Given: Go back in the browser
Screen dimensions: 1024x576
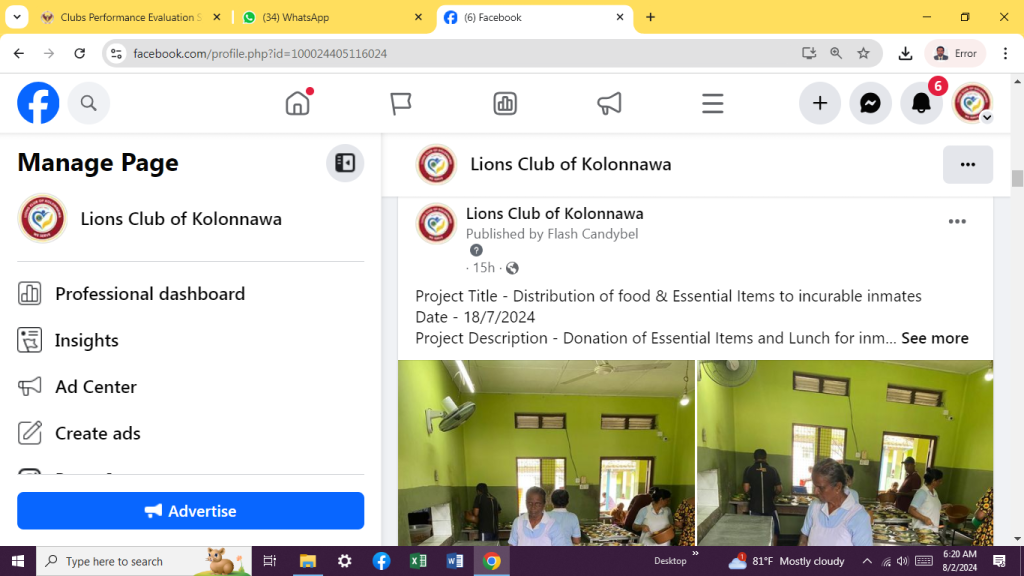Looking at the screenshot, I should coord(19,54).
